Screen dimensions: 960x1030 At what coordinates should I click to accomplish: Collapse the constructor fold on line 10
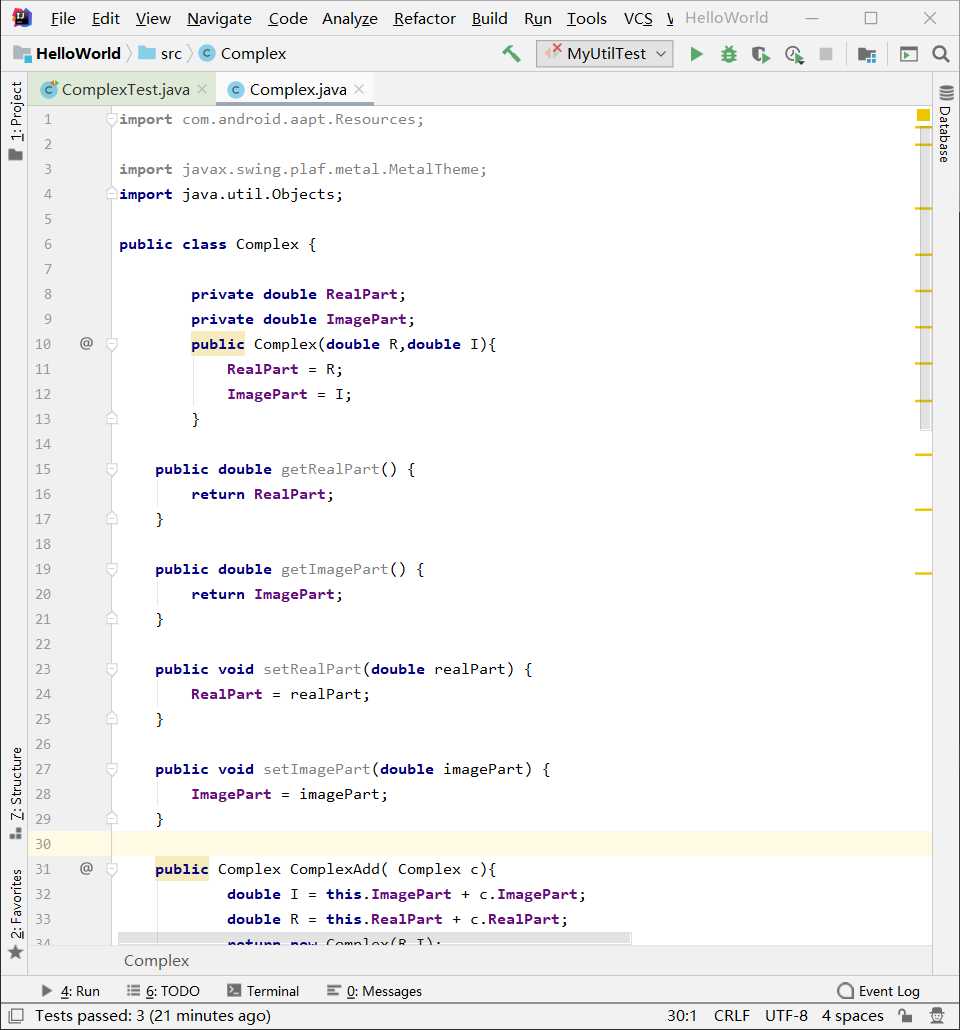pyautogui.click(x=112, y=344)
